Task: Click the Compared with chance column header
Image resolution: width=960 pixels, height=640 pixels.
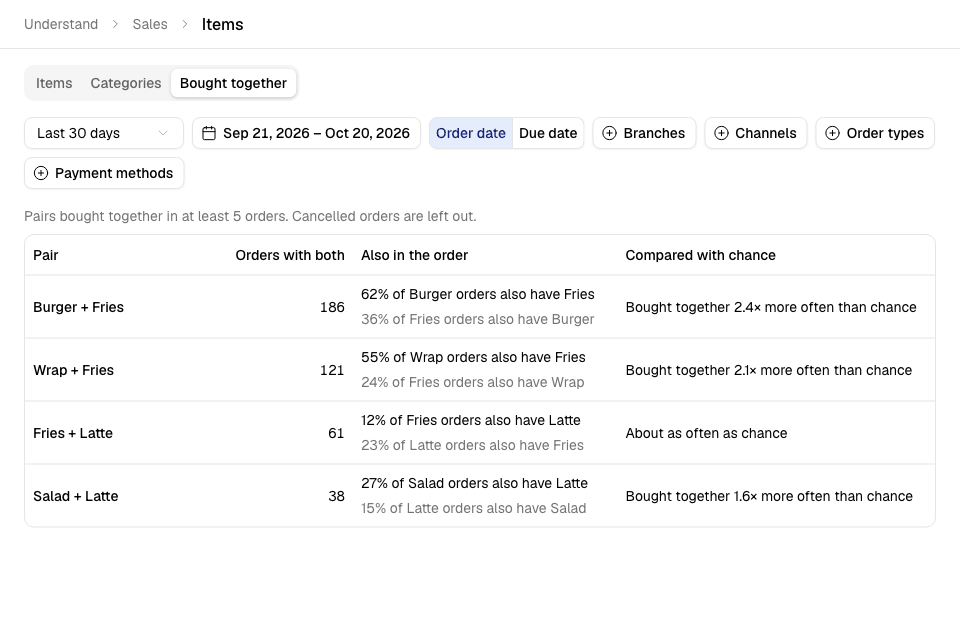Action: pos(700,255)
